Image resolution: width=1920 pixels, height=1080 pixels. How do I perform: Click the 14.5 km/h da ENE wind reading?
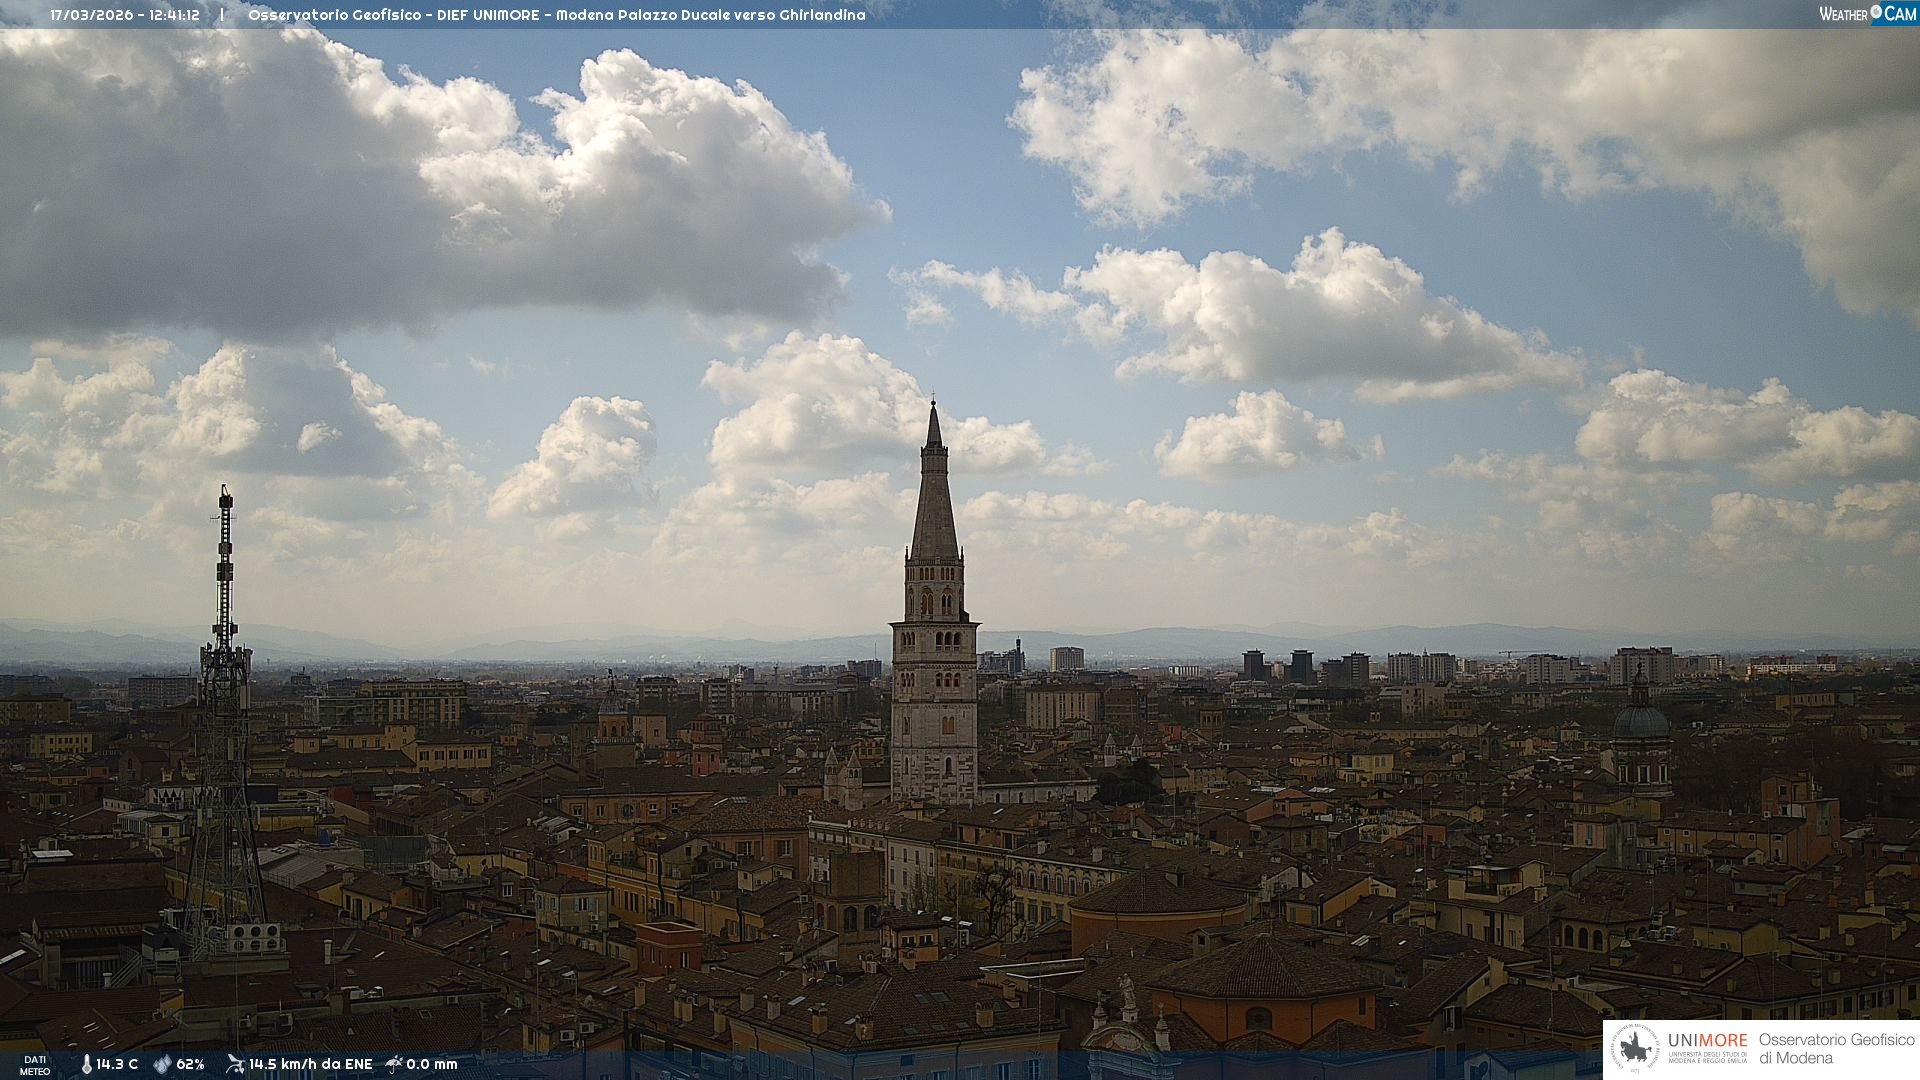click(310, 1064)
